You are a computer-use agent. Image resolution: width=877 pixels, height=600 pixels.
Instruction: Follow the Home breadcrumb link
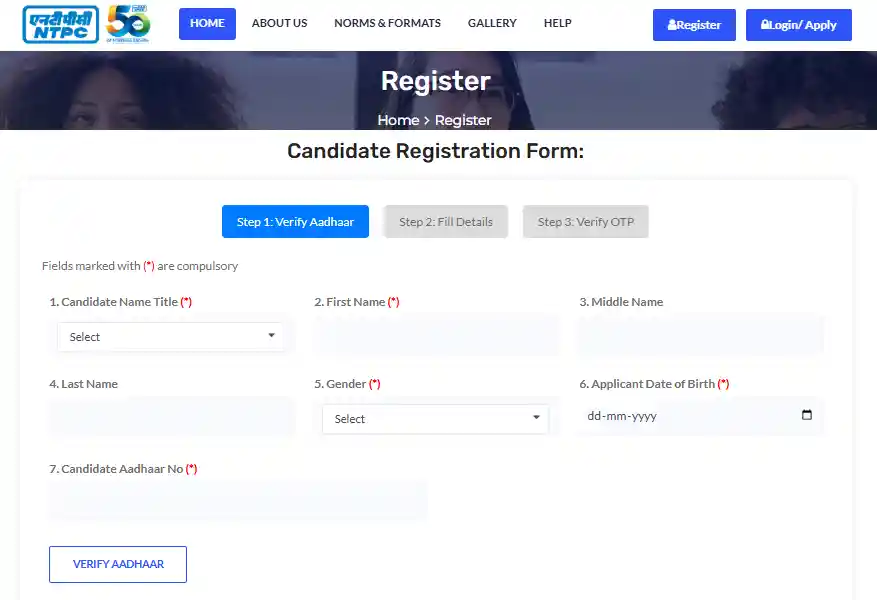(398, 120)
